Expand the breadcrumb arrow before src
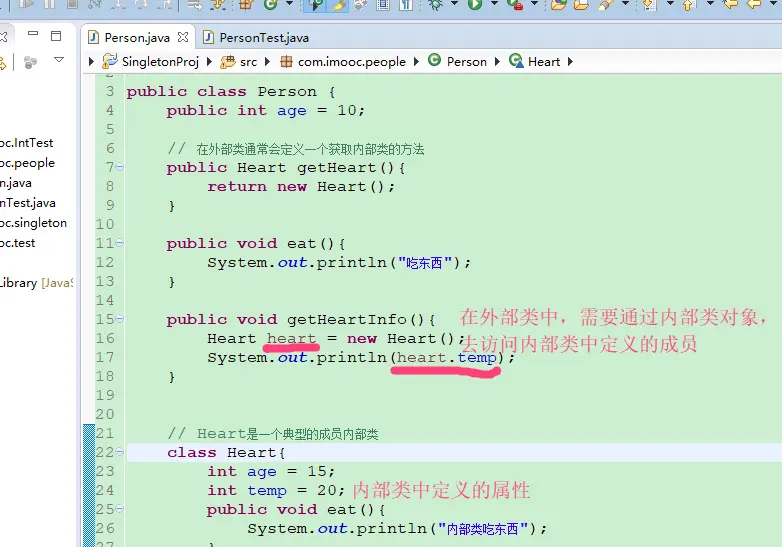The image size is (782, 547). click(x=211, y=61)
